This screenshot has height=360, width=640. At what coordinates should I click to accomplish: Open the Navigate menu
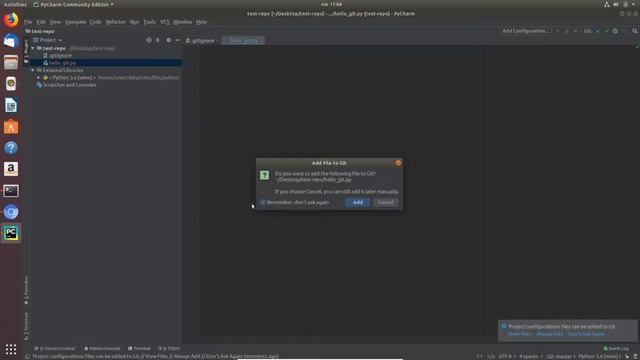click(75, 22)
